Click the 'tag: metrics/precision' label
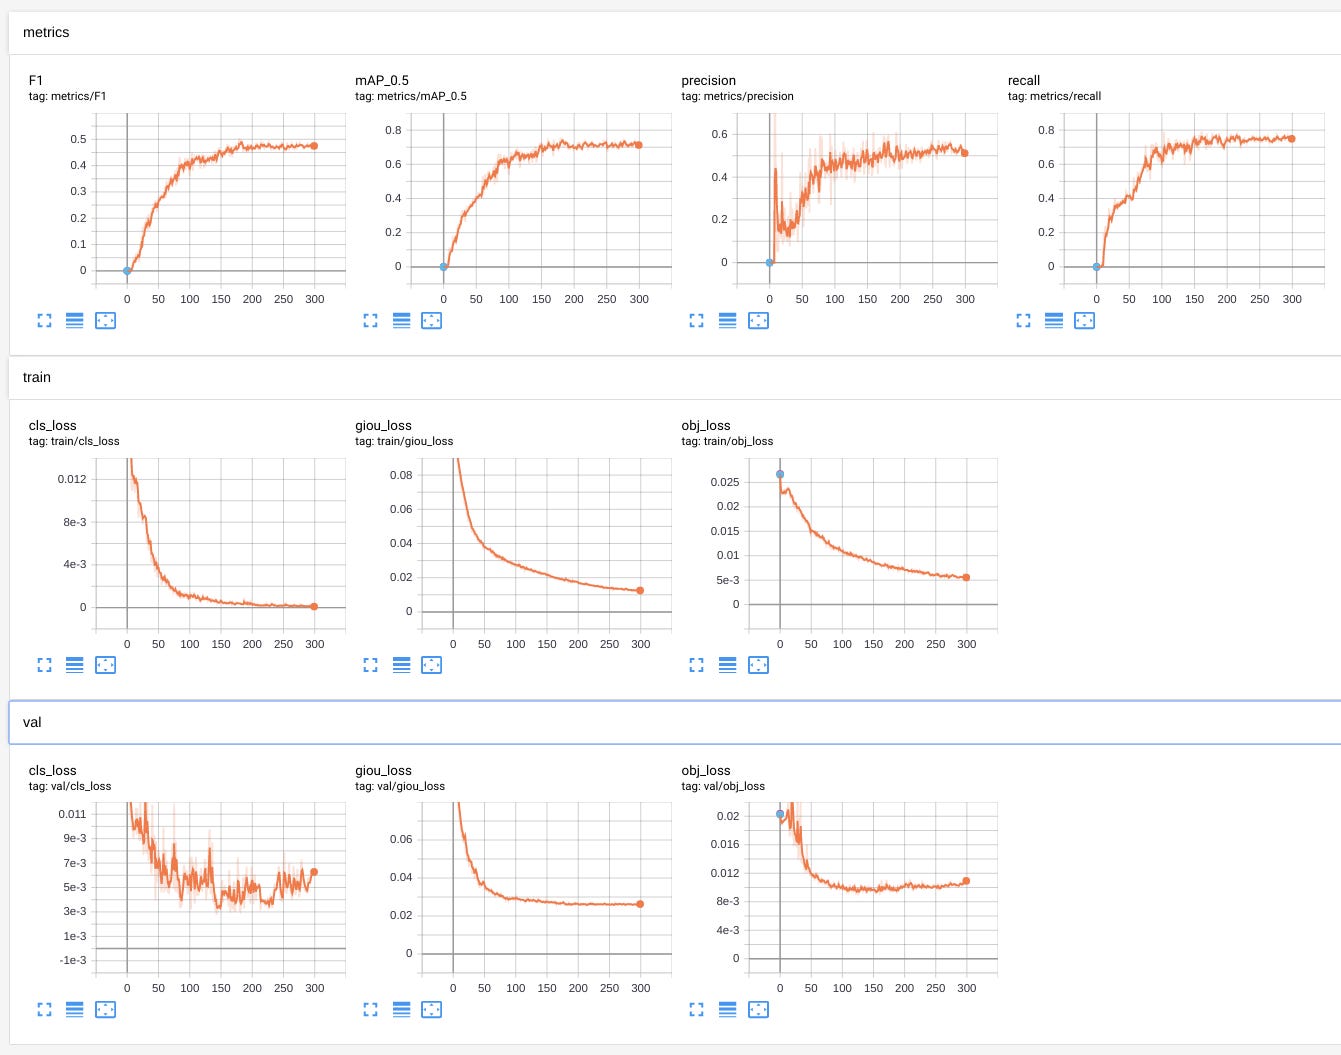This screenshot has height=1055, width=1341. coord(738,96)
